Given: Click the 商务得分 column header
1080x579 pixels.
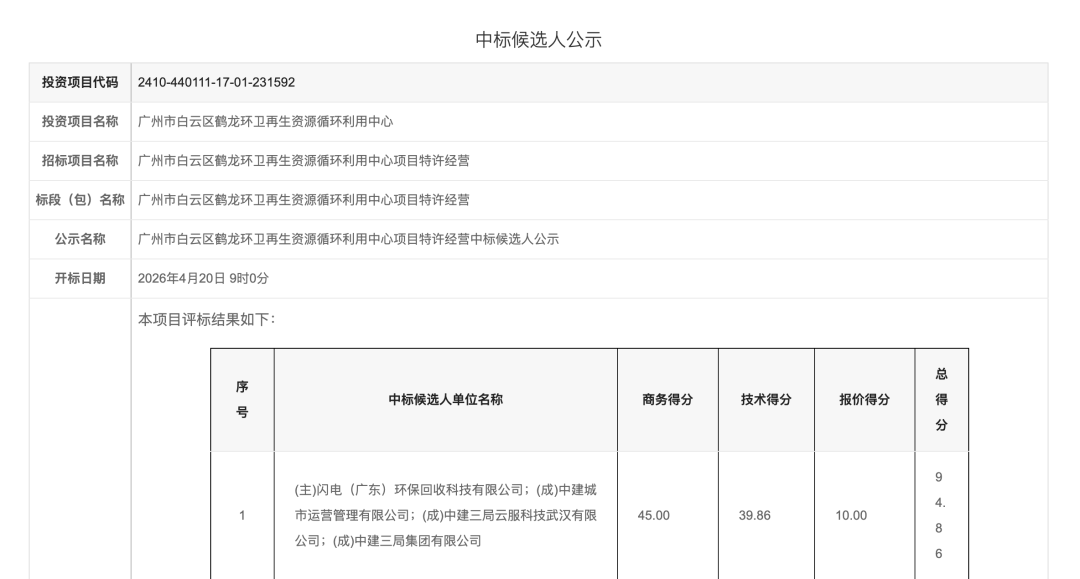Looking at the screenshot, I should (x=667, y=399).
